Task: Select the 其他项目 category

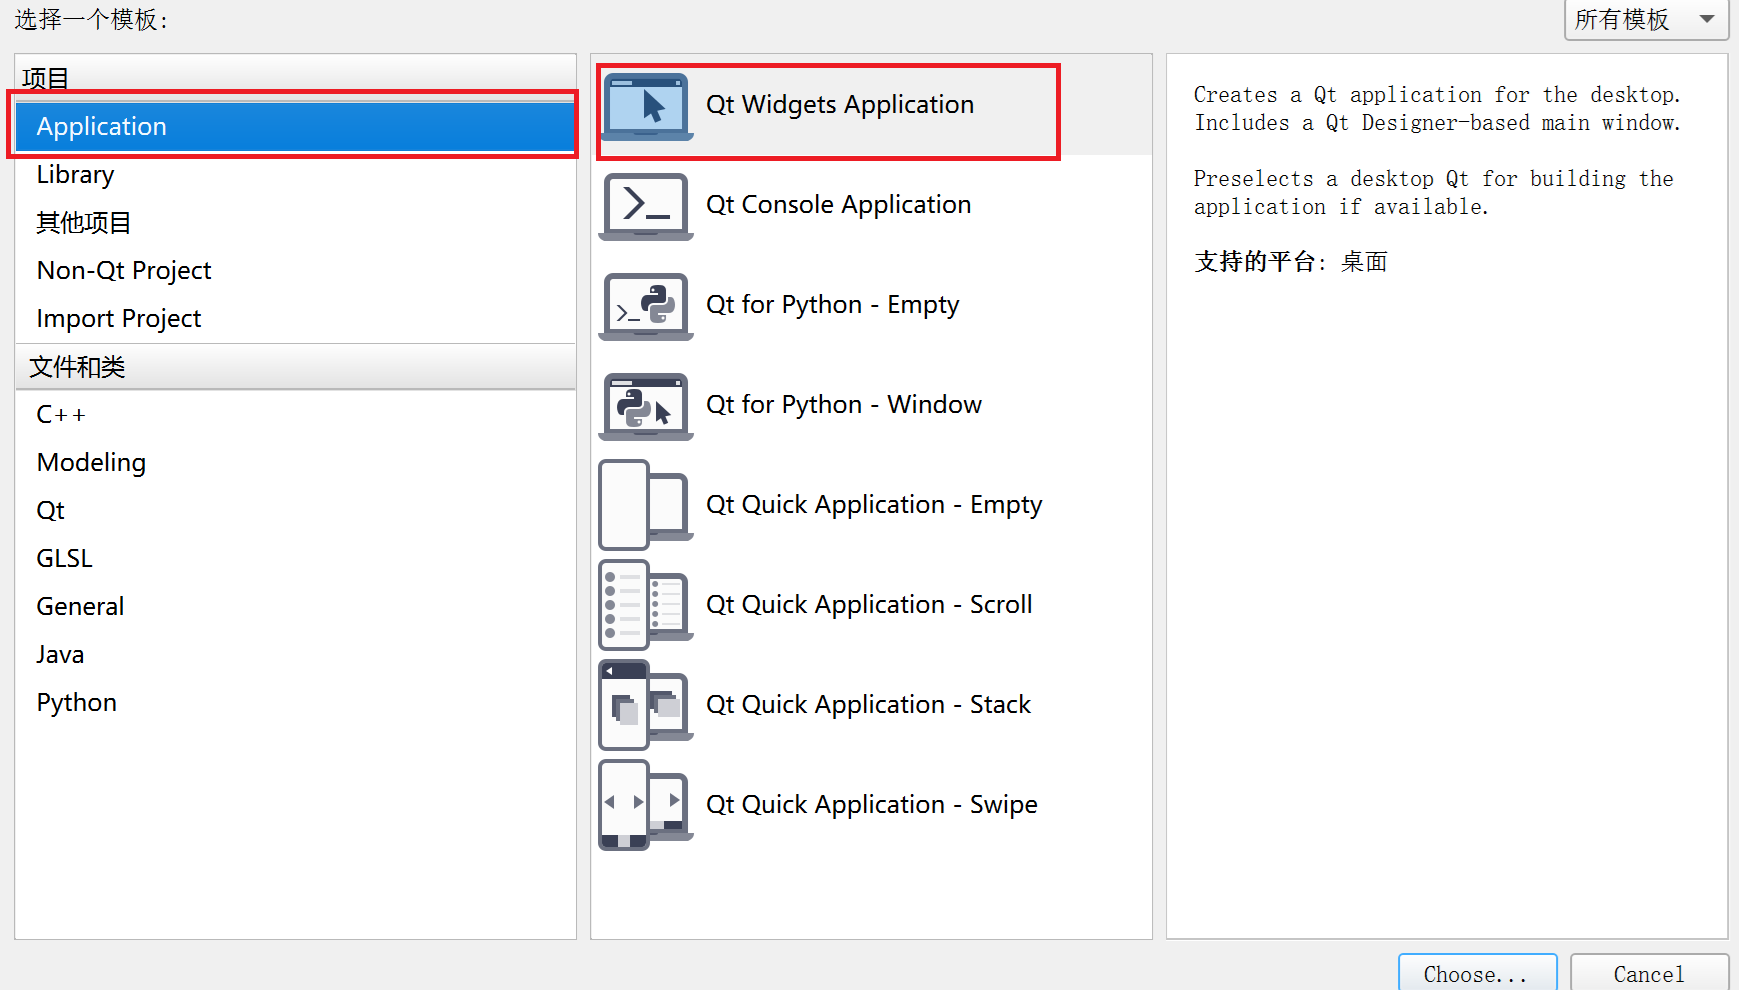Action: coord(296,223)
